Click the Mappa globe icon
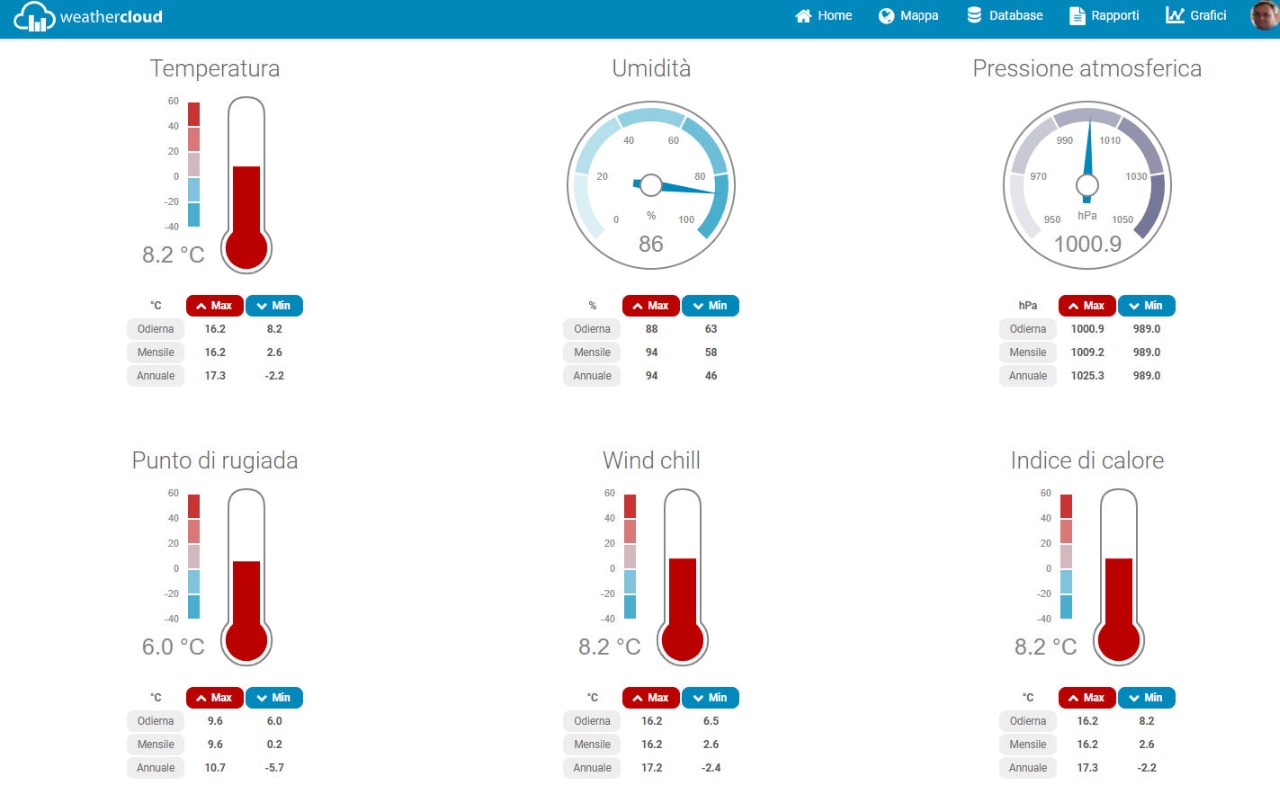The width and height of the screenshot is (1280, 803). coord(886,16)
